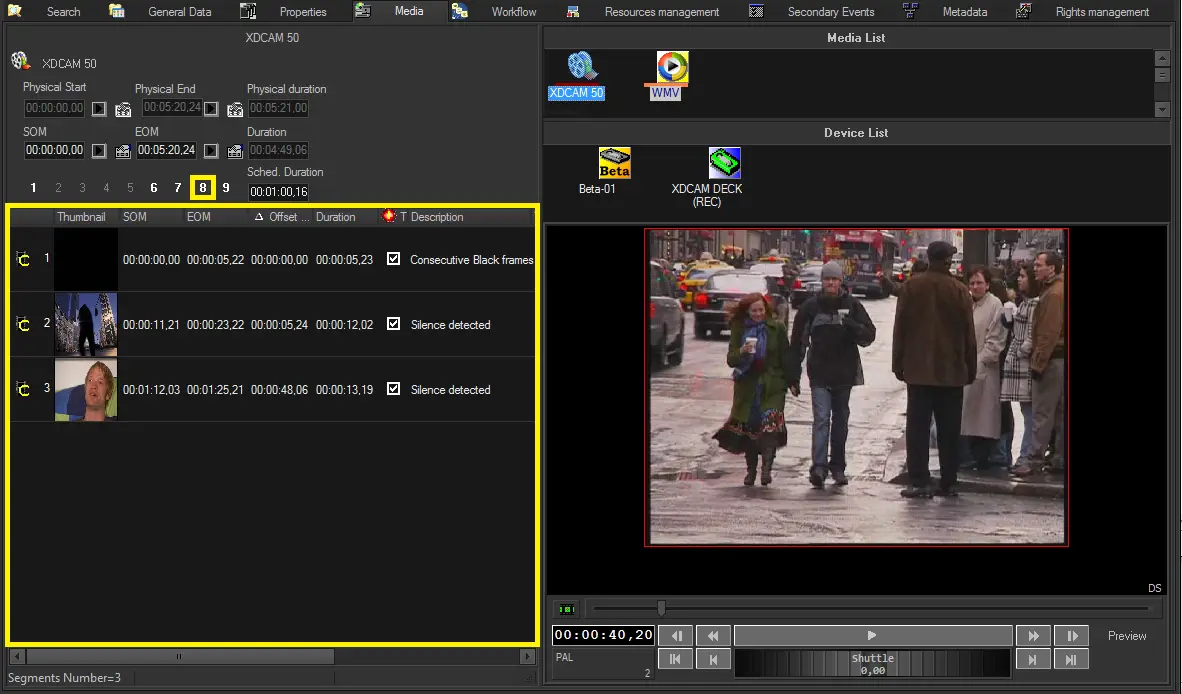Open the Workflow tab

513,12
